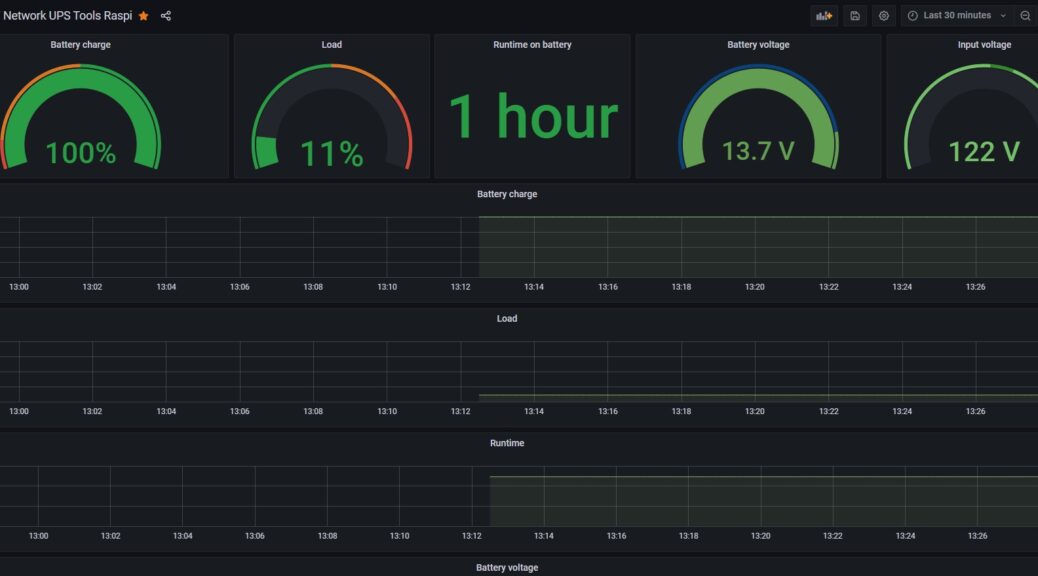Save the dashboard
This screenshot has width=1038, height=576.
point(855,16)
